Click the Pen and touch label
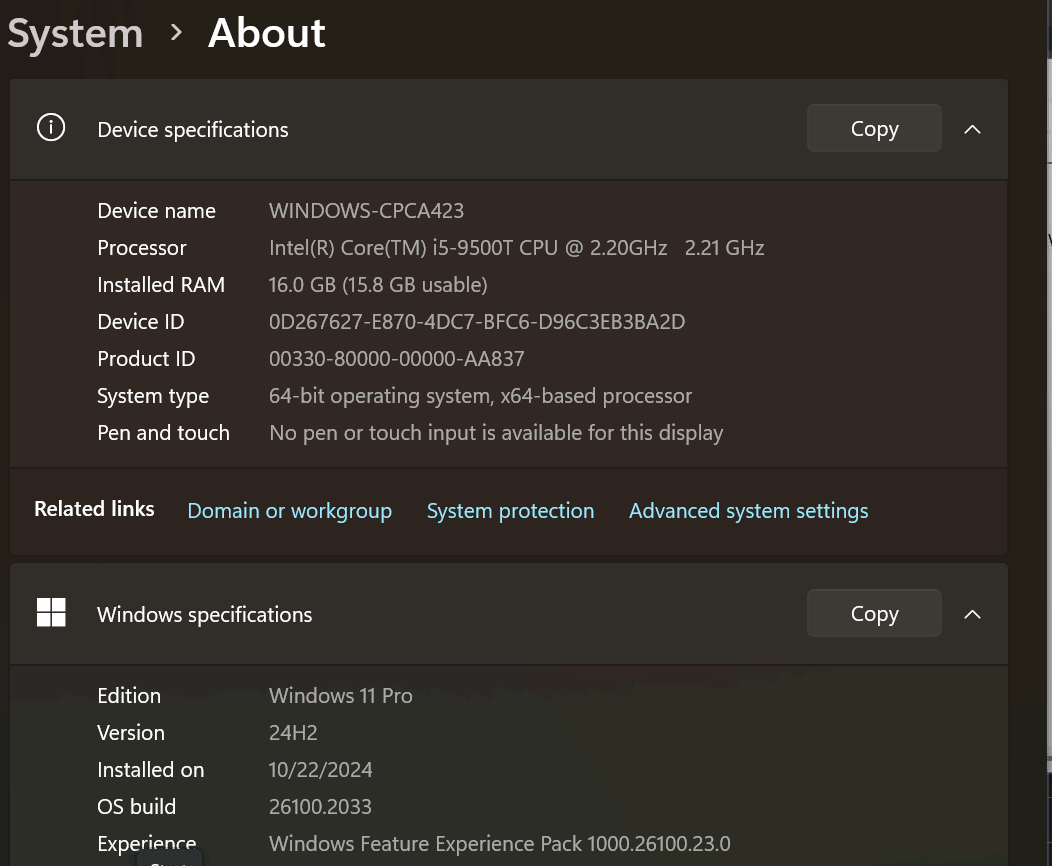This screenshot has height=866, width=1052. [x=164, y=433]
